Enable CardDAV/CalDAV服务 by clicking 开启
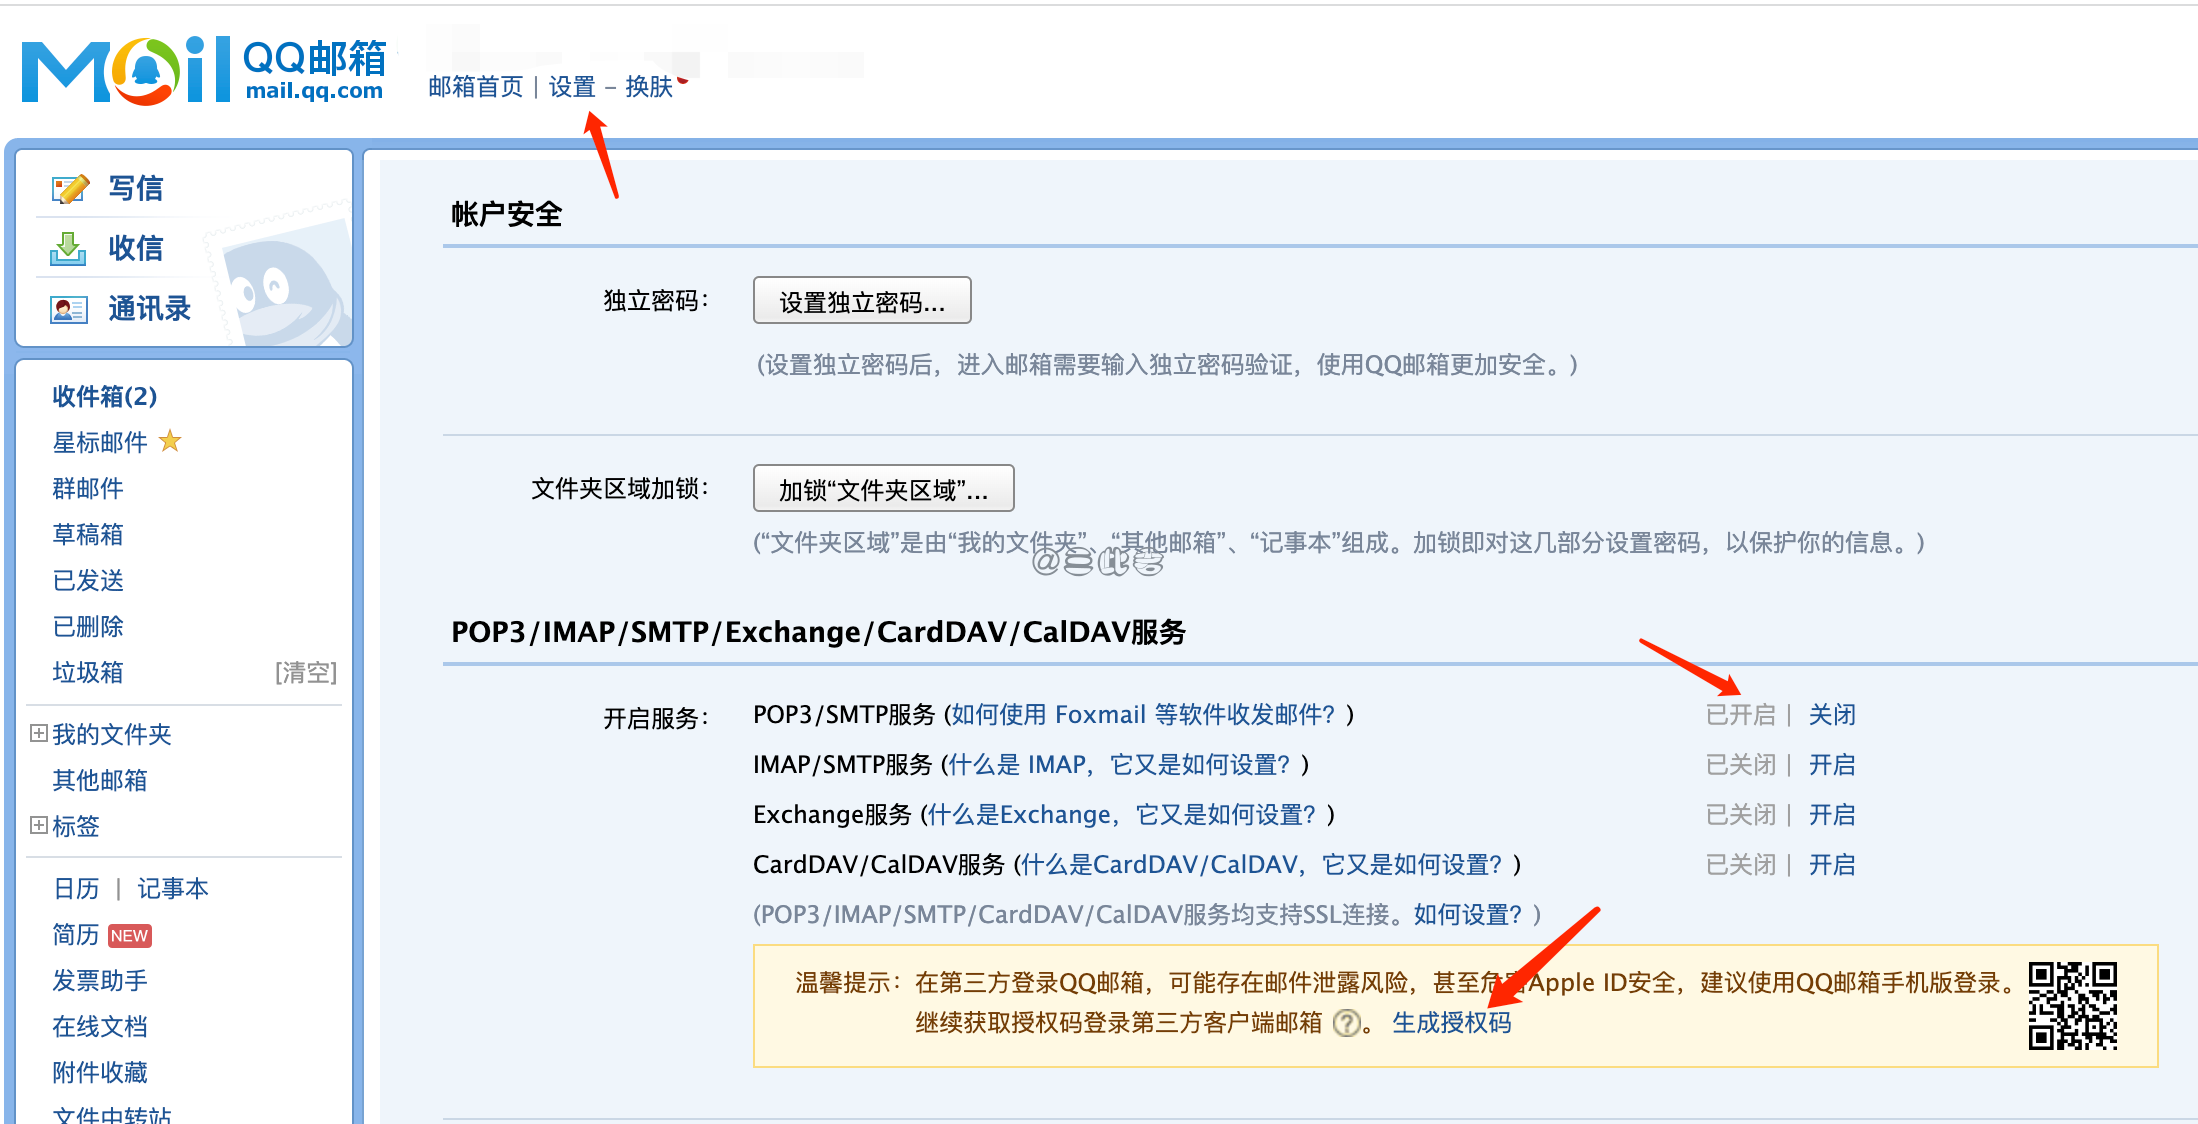This screenshot has height=1124, width=2198. [x=1831, y=864]
